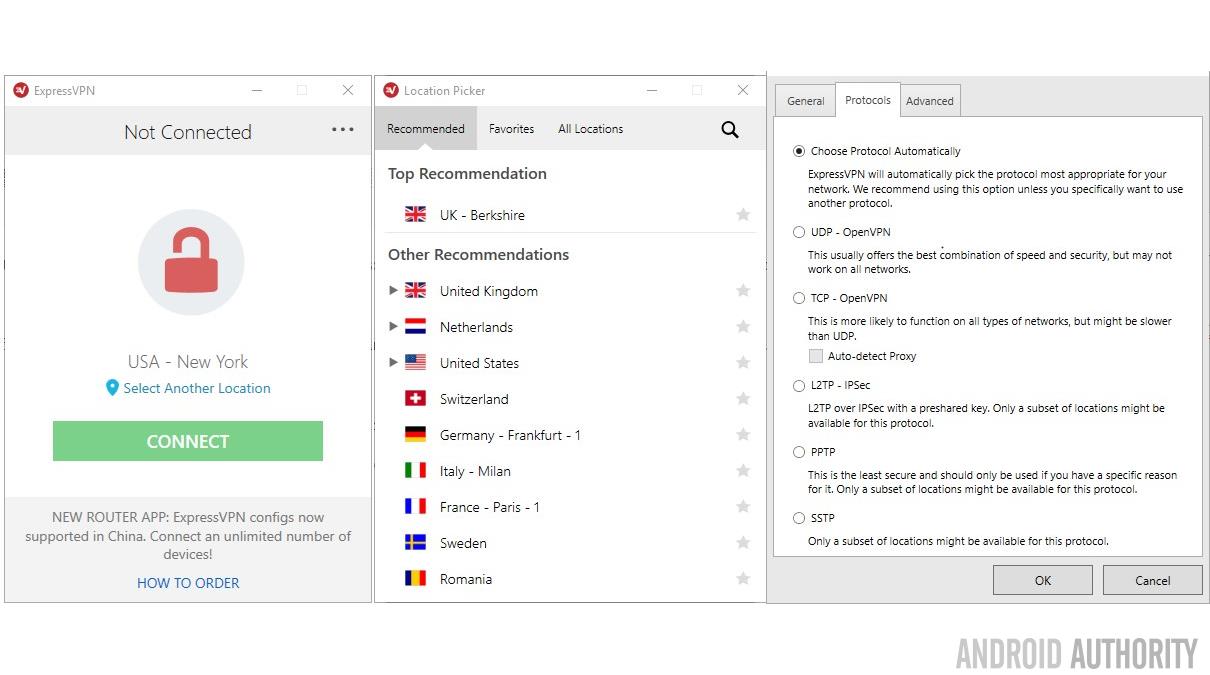Star the Romania location
The width and height of the screenshot is (1210, 675).
click(743, 578)
